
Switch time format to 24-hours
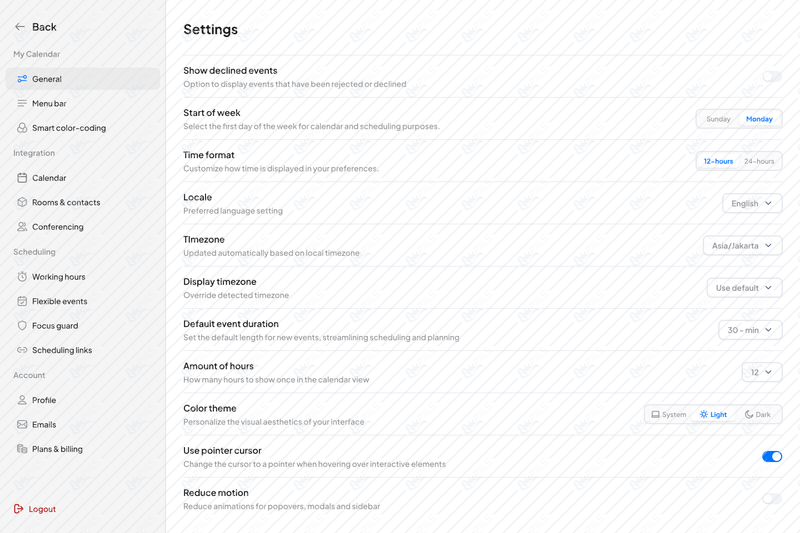(759, 162)
